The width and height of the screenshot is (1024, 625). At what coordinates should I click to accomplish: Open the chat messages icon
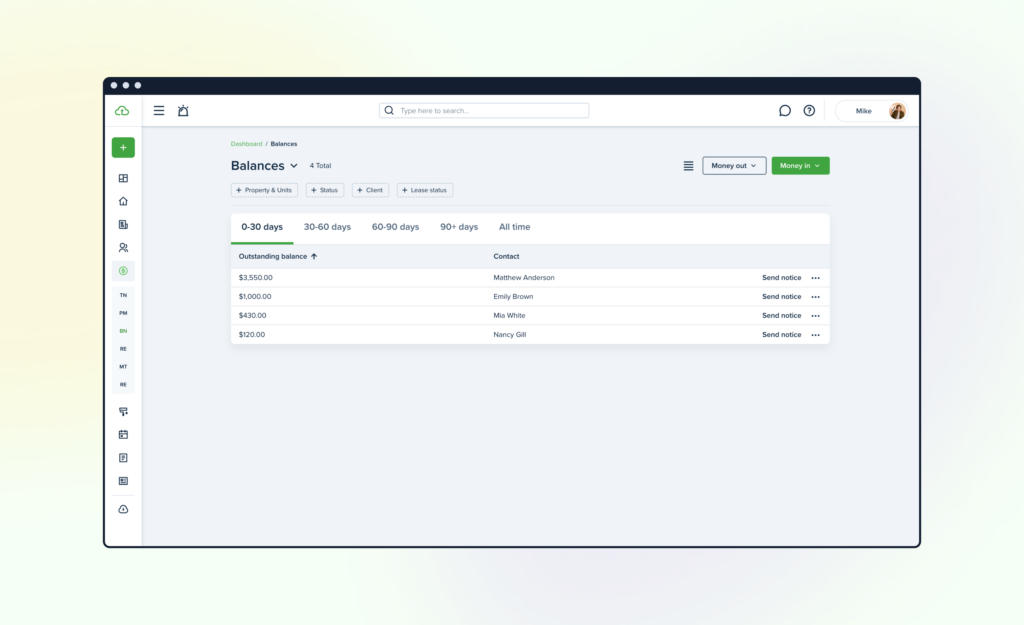(x=785, y=110)
